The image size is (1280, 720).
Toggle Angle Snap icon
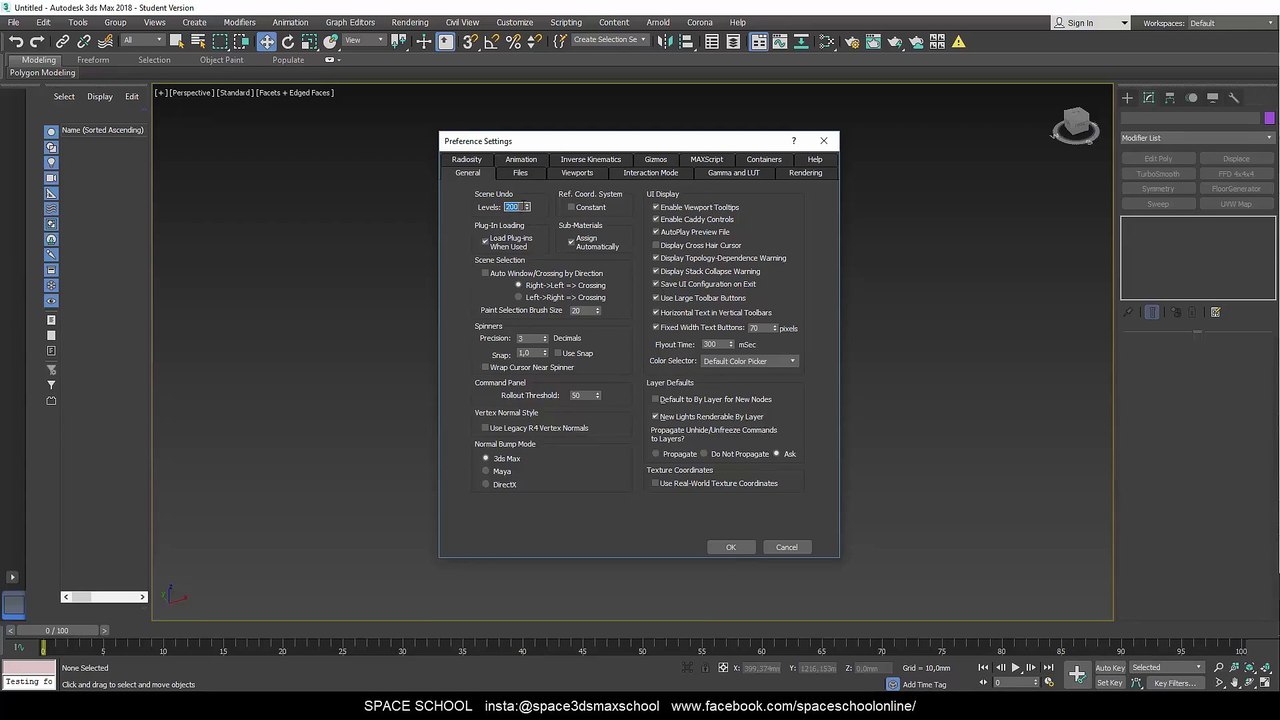click(x=490, y=41)
